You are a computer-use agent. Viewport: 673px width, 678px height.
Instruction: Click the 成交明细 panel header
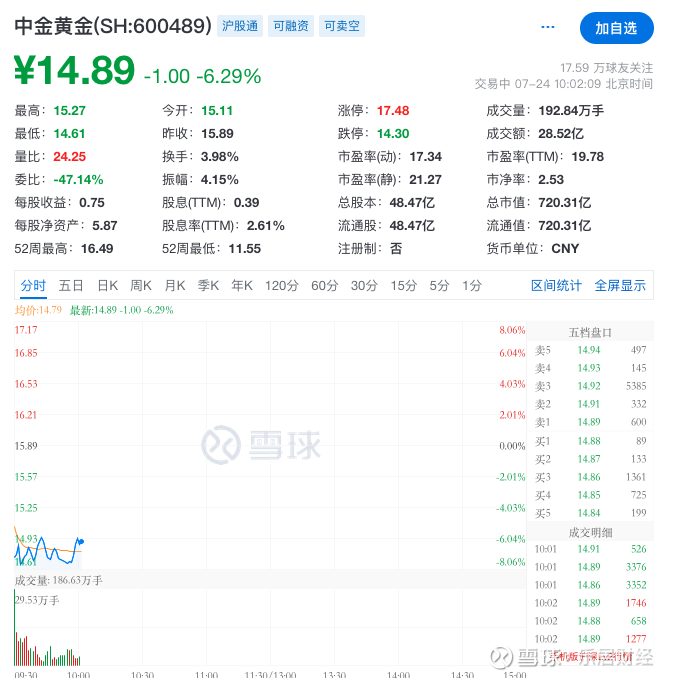(590, 532)
